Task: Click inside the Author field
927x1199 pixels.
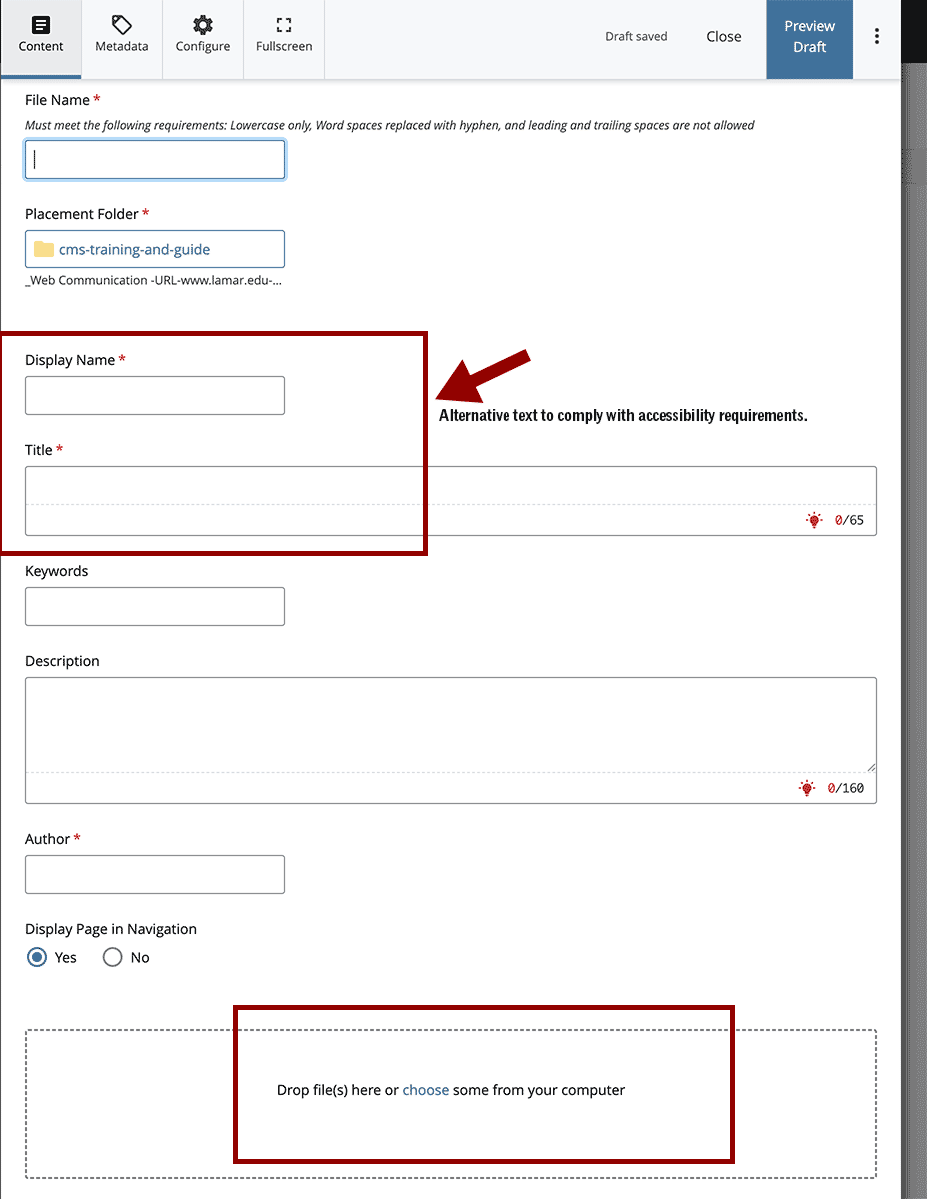Action: click(154, 874)
